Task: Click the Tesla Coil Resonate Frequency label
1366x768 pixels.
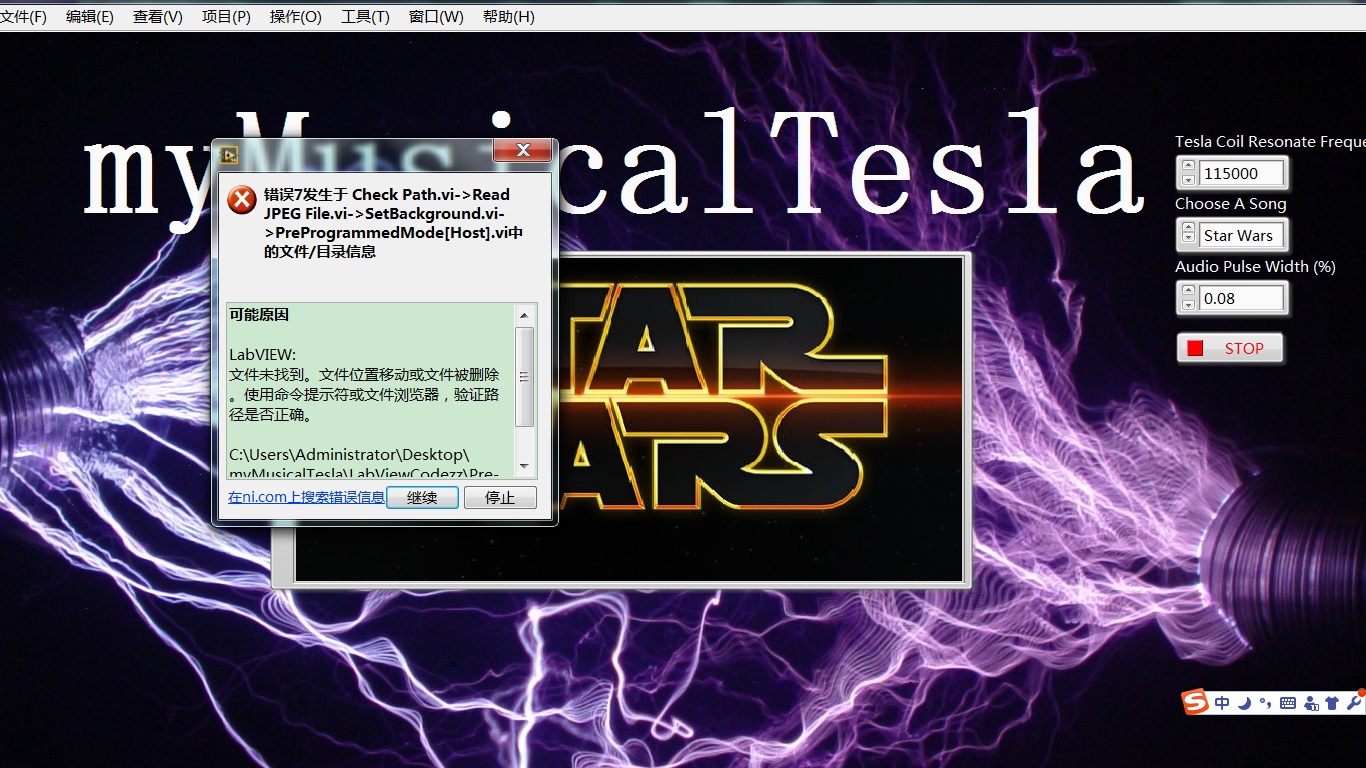Action: point(1270,142)
